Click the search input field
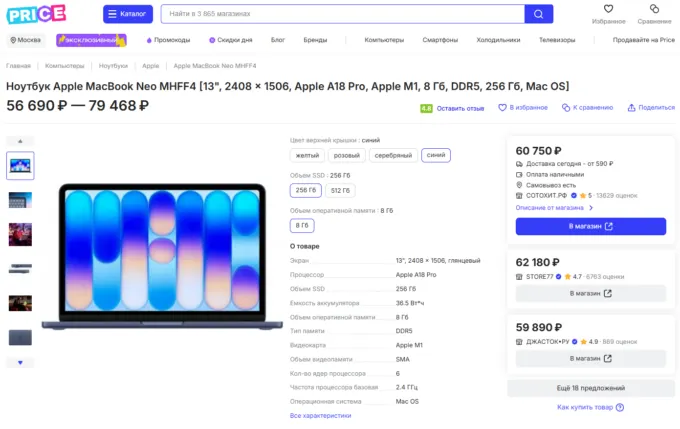 343,14
